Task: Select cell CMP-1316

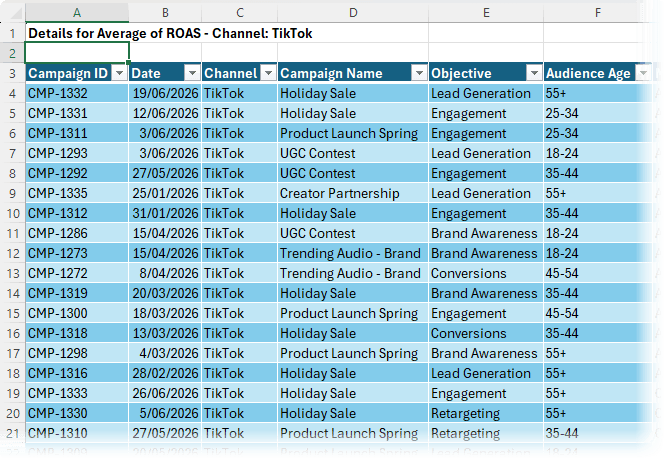Action: tap(77, 373)
